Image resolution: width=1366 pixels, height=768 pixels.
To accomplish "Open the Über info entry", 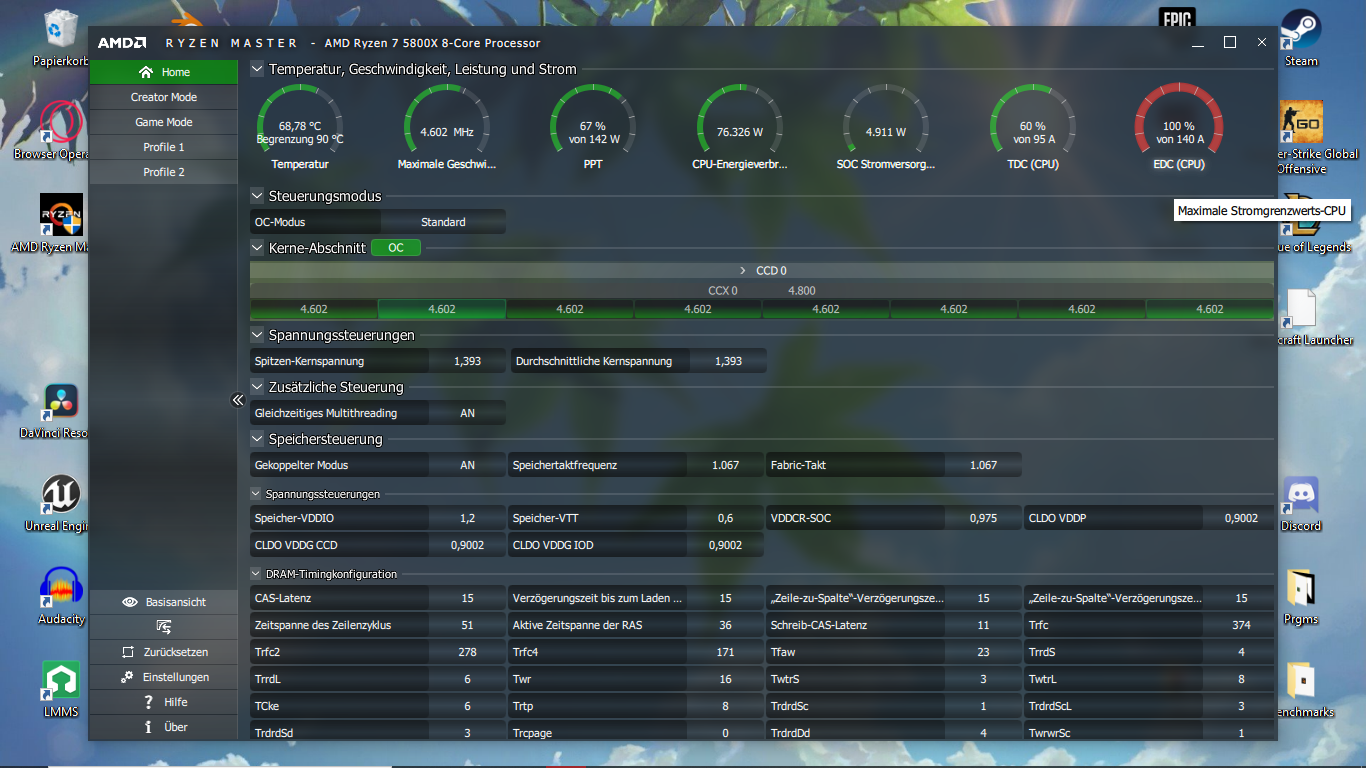I will point(164,727).
